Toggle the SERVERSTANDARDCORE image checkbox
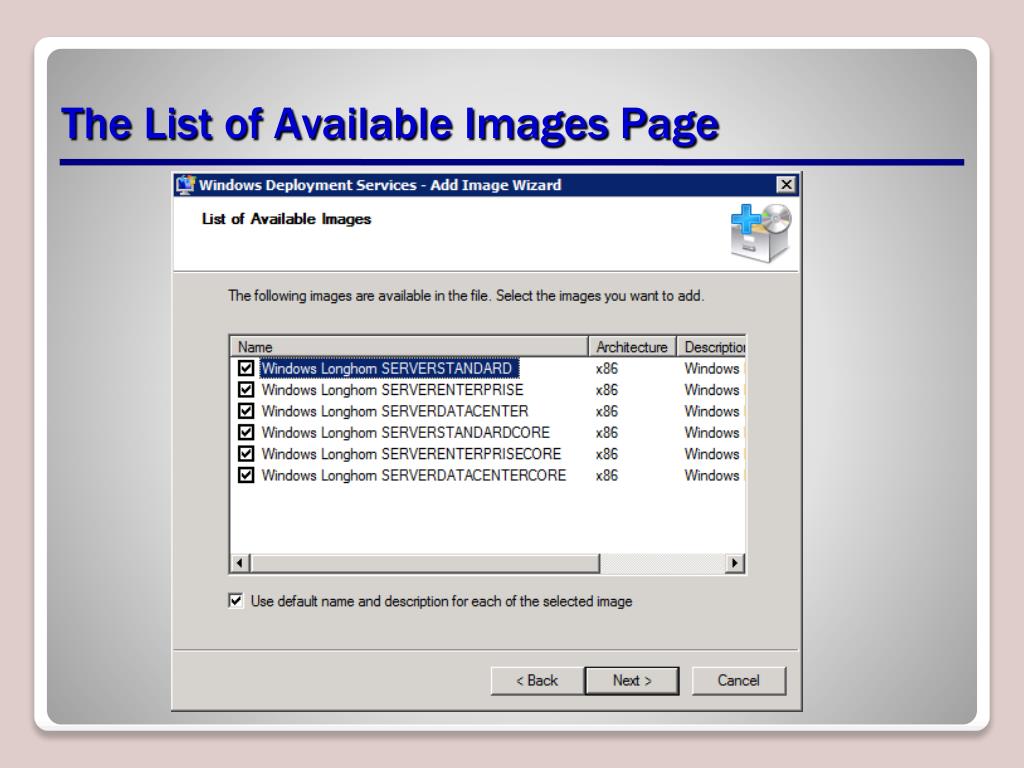Viewport: 1024px width, 768px height. [246, 432]
